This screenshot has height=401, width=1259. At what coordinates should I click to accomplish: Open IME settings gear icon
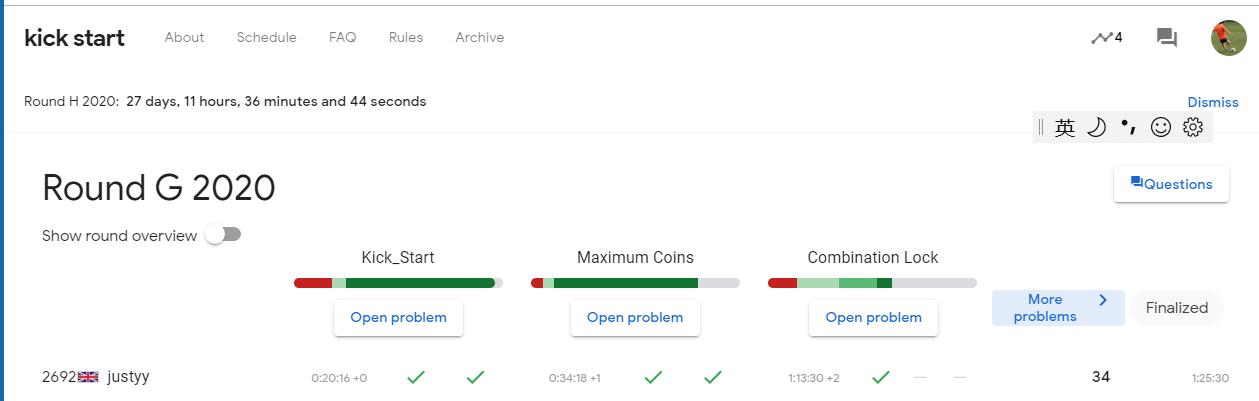1192,128
